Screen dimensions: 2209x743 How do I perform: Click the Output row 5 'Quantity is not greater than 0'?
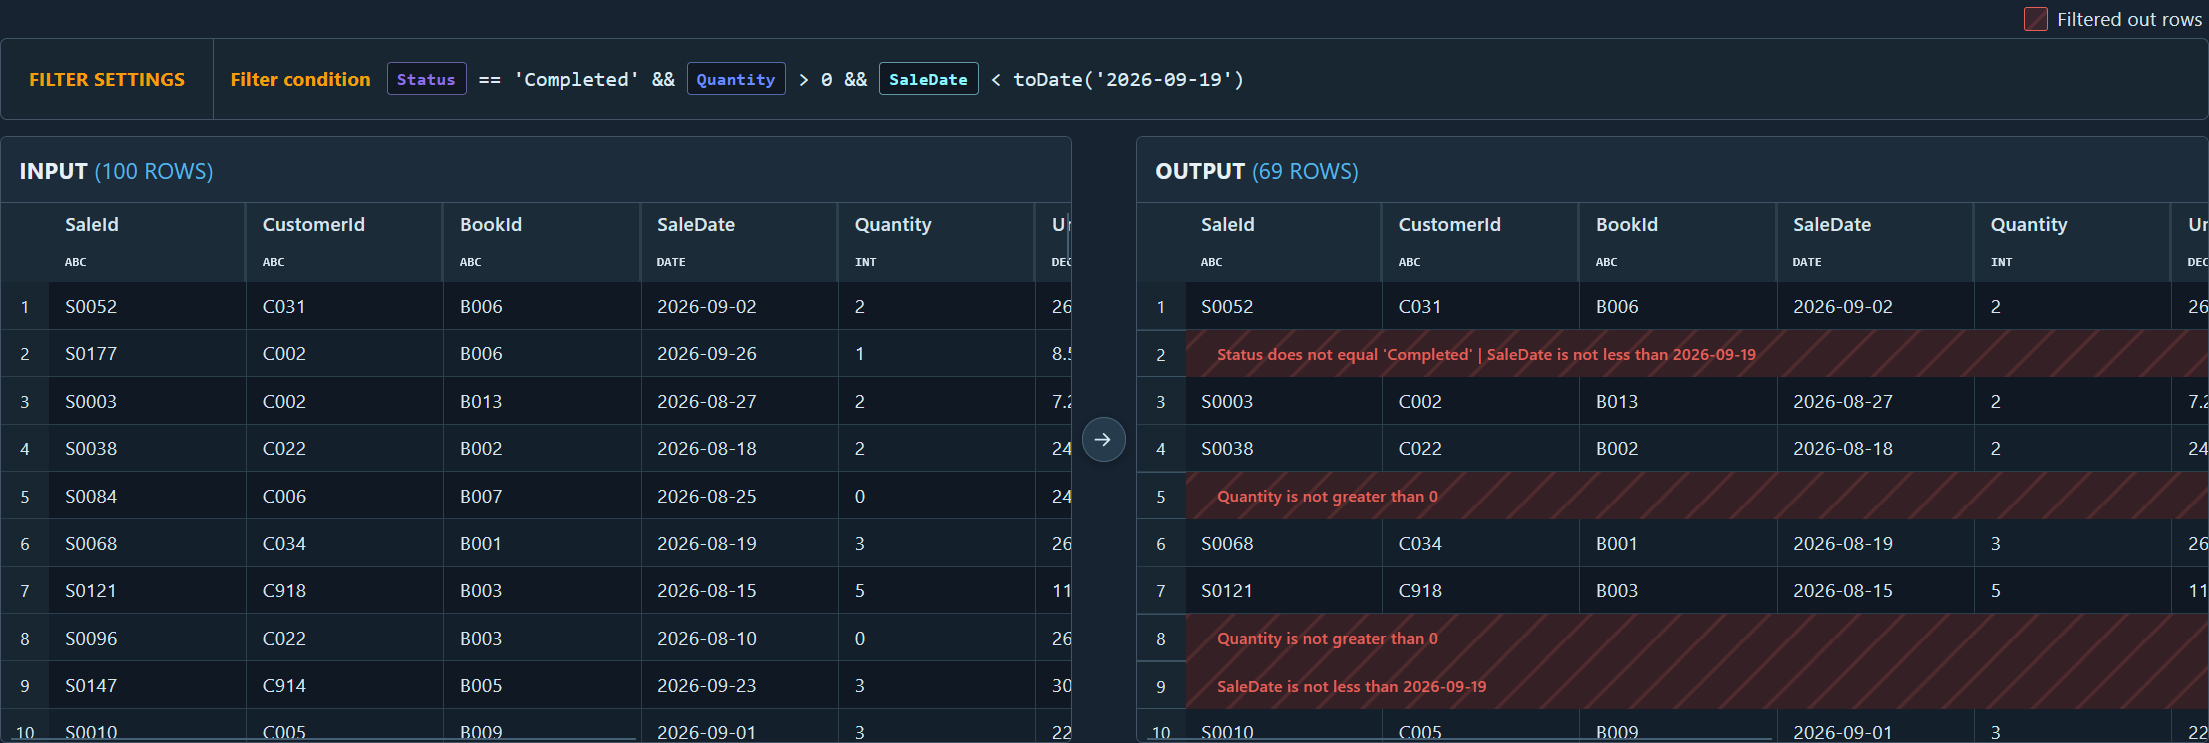tap(1327, 496)
